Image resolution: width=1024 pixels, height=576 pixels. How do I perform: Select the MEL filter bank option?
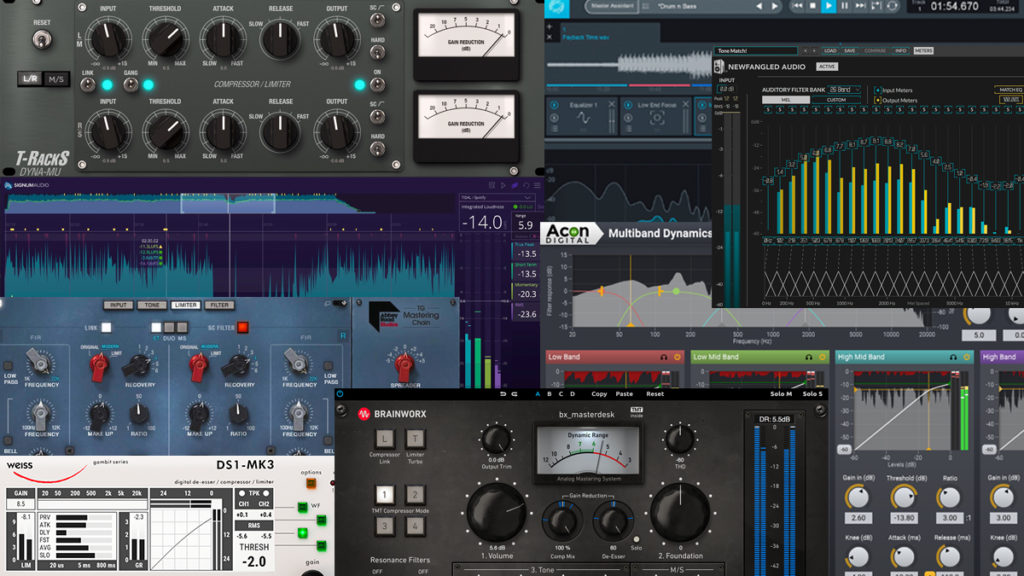tap(786, 100)
